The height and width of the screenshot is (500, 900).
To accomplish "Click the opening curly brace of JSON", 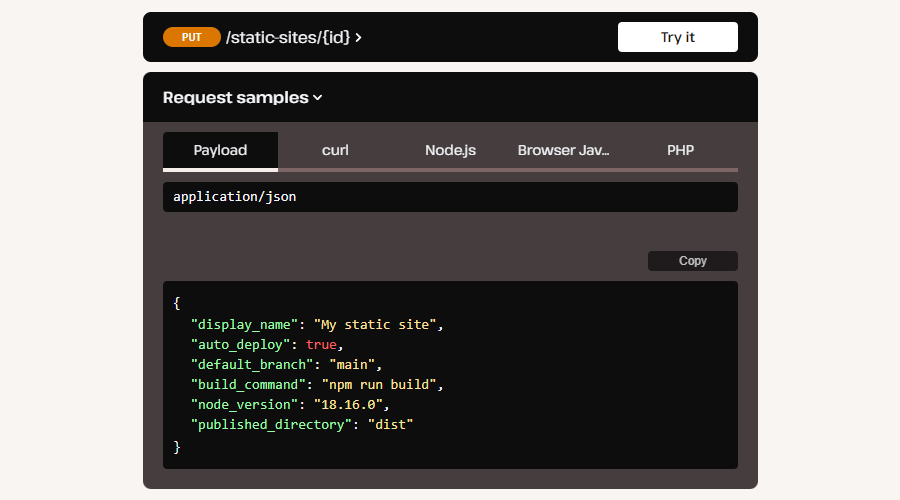I will (x=177, y=304).
